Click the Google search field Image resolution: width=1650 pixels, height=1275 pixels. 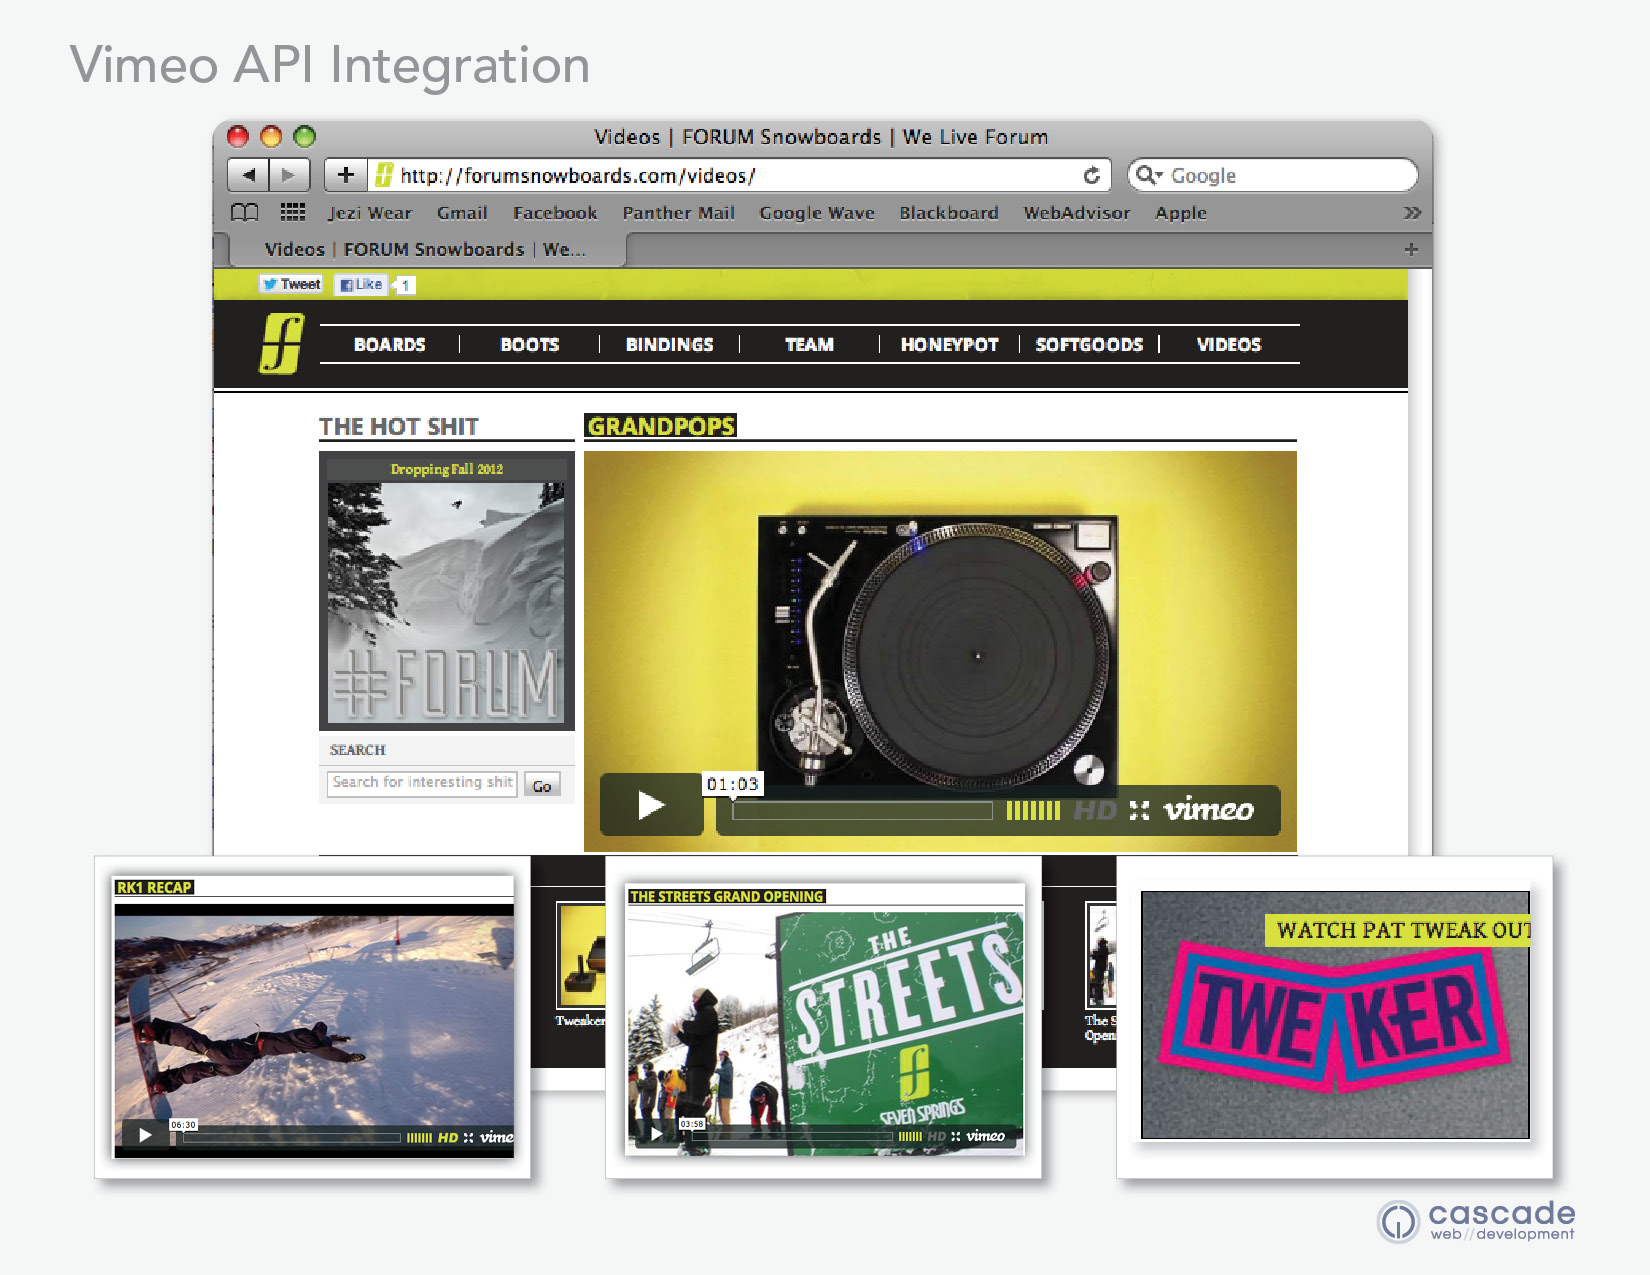1273,175
